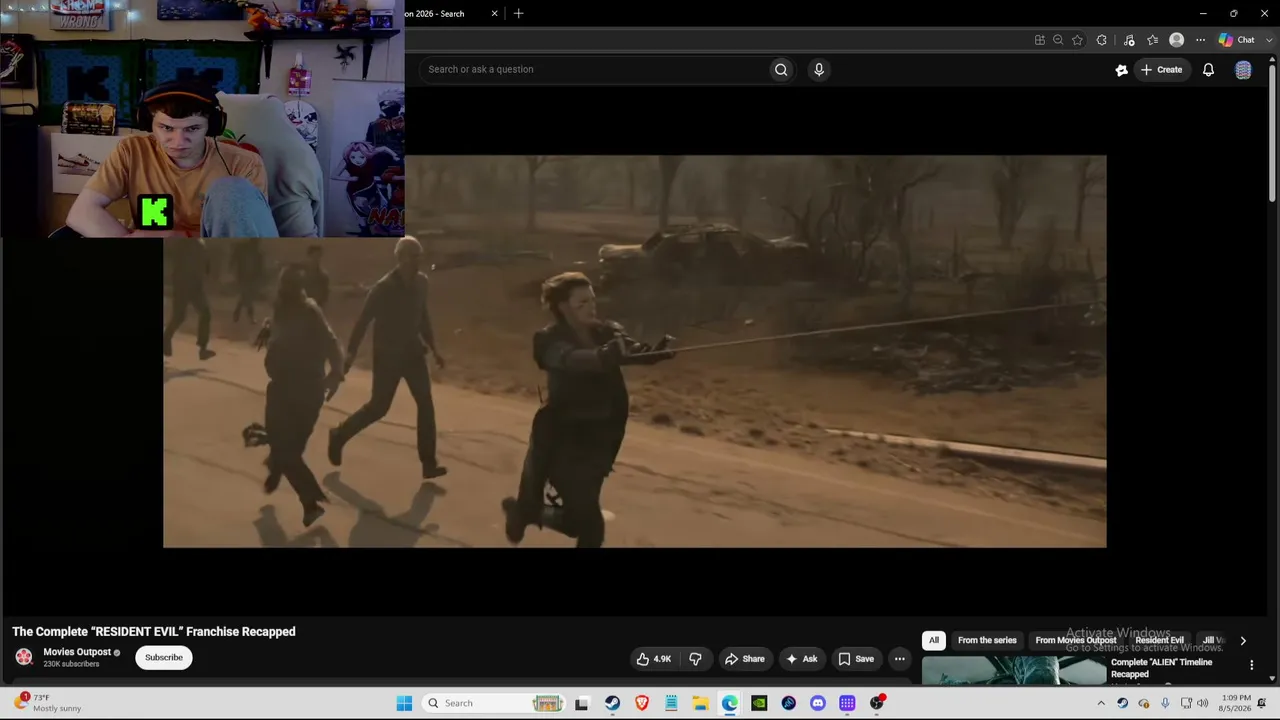
Task: Open browser zoom-out magnifier icon
Action: 1058,40
